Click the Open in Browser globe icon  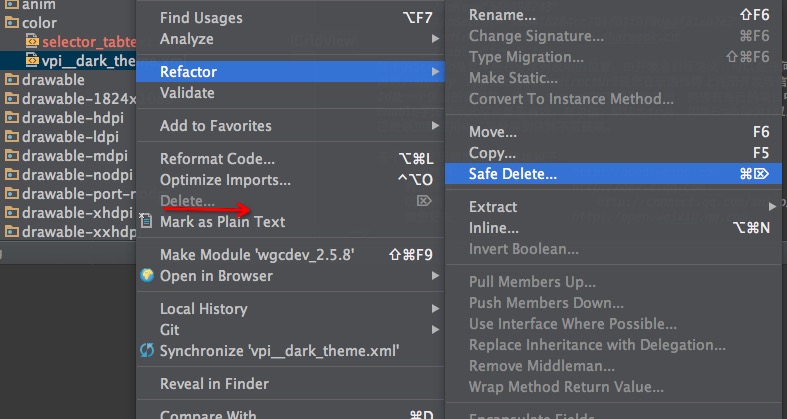(147, 275)
